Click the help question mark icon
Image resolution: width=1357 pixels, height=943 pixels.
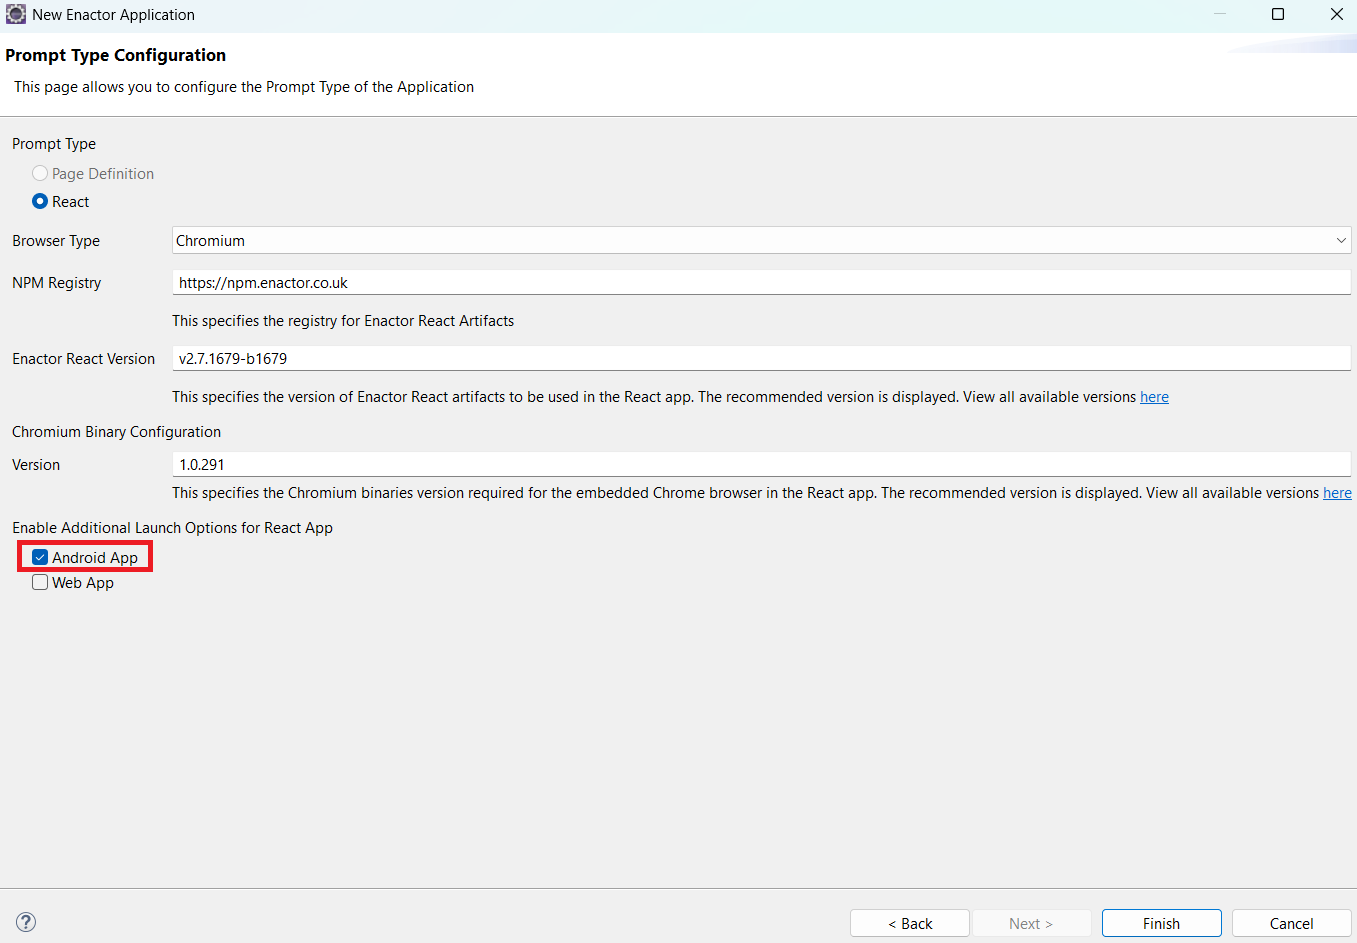(27, 922)
